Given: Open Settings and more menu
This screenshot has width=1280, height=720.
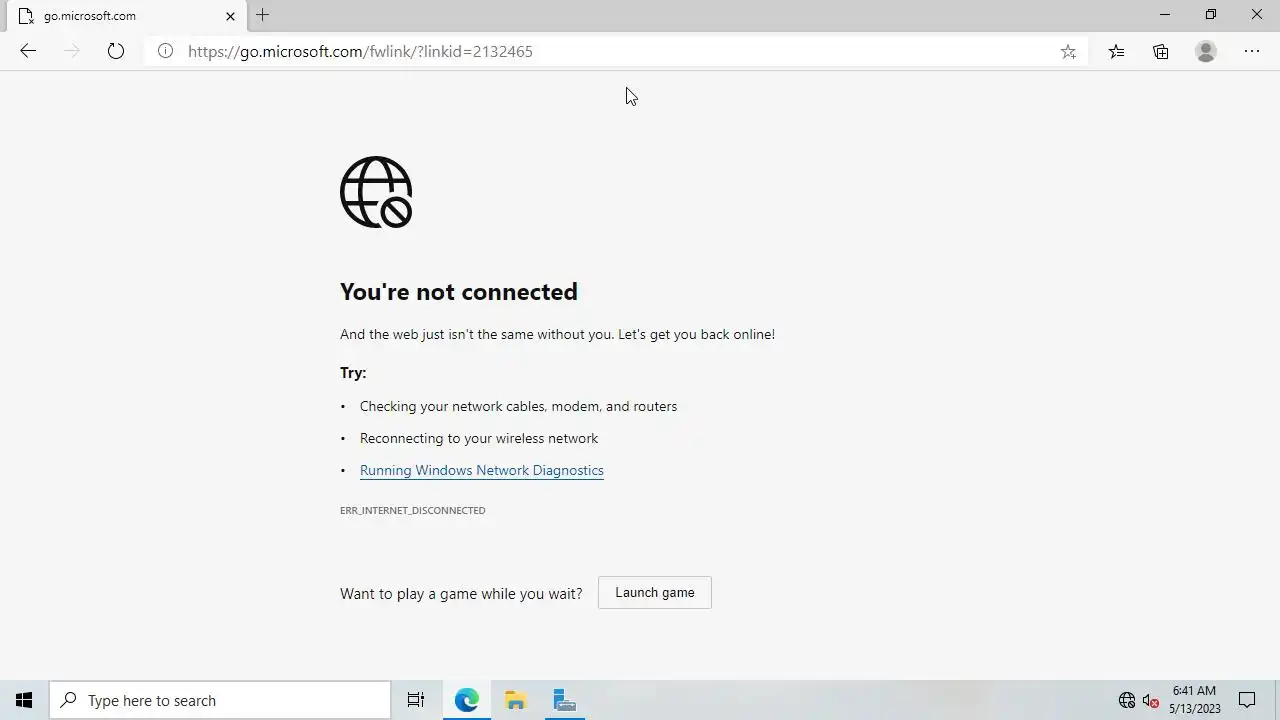Looking at the screenshot, I should (x=1252, y=51).
